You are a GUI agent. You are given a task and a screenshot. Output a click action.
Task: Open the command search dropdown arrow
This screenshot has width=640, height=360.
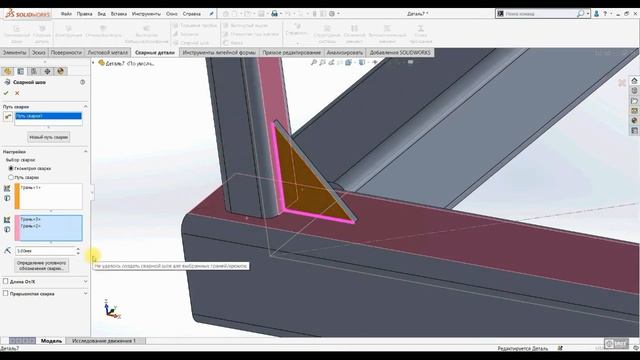tap(588, 13)
